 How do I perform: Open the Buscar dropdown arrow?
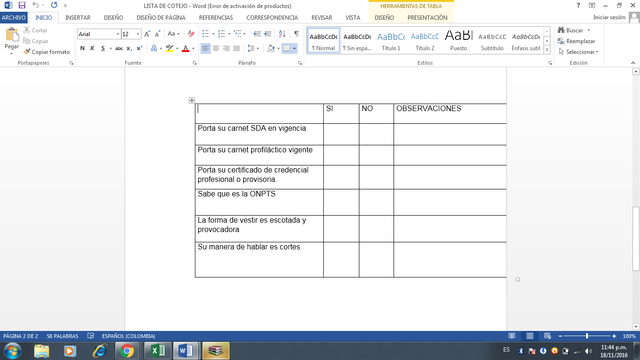[589, 30]
